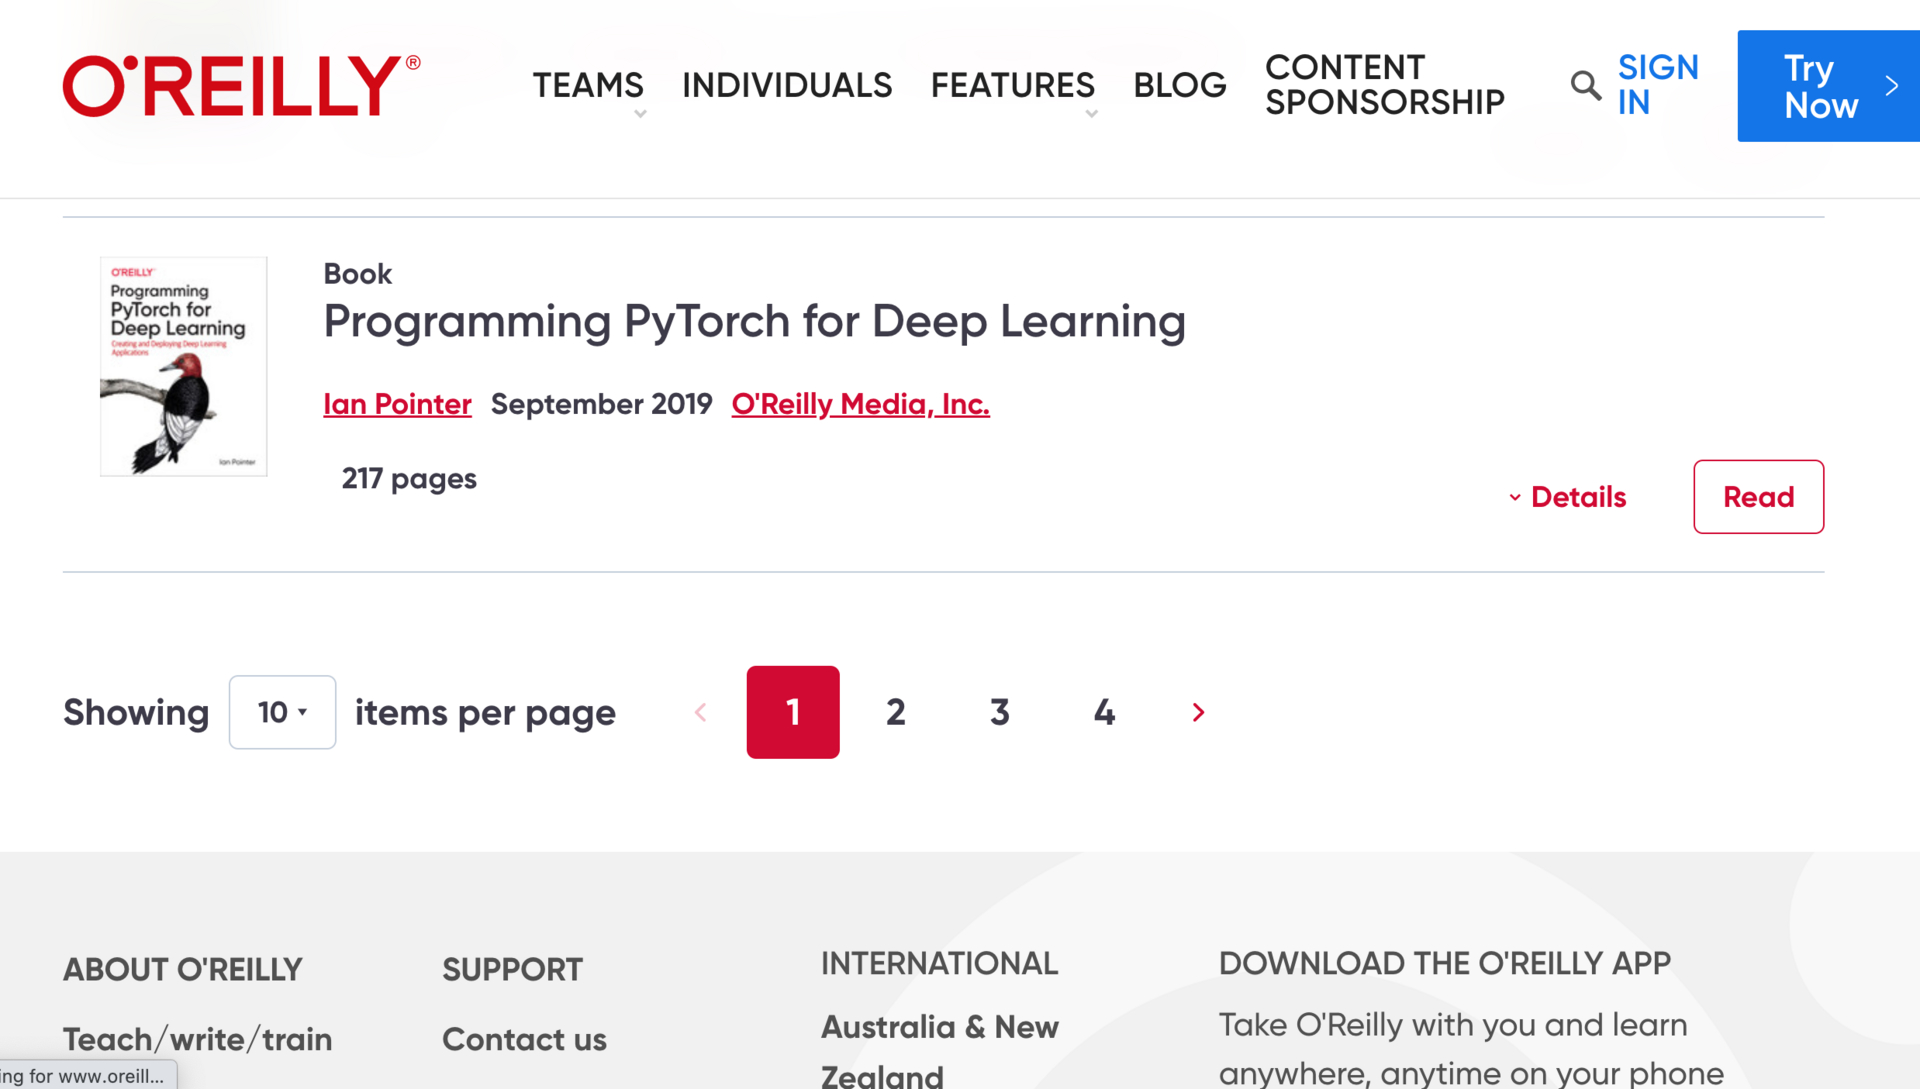This screenshot has height=1089, width=1920.
Task: Go to page 3 of results
Action: tap(1000, 712)
